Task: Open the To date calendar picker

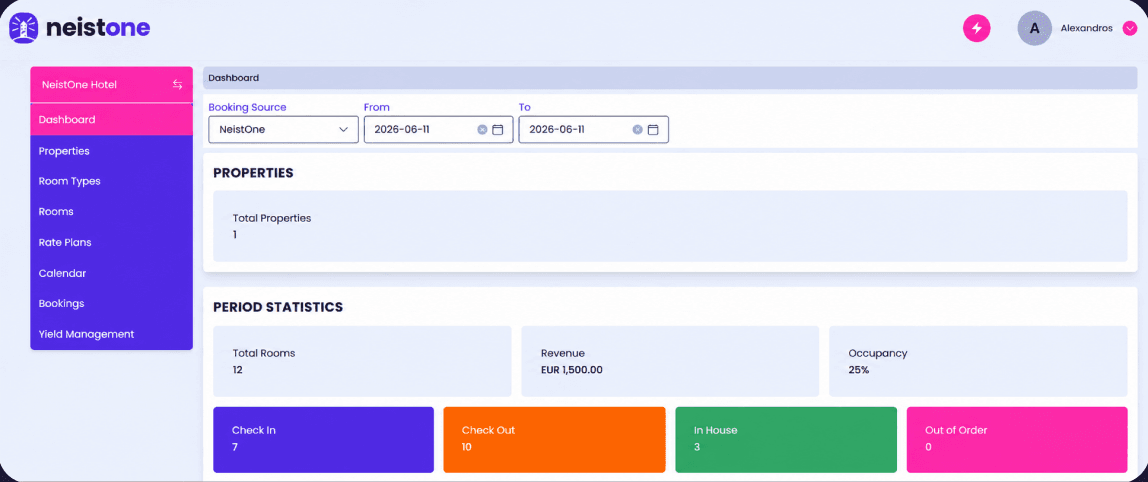Action: click(x=653, y=130)
